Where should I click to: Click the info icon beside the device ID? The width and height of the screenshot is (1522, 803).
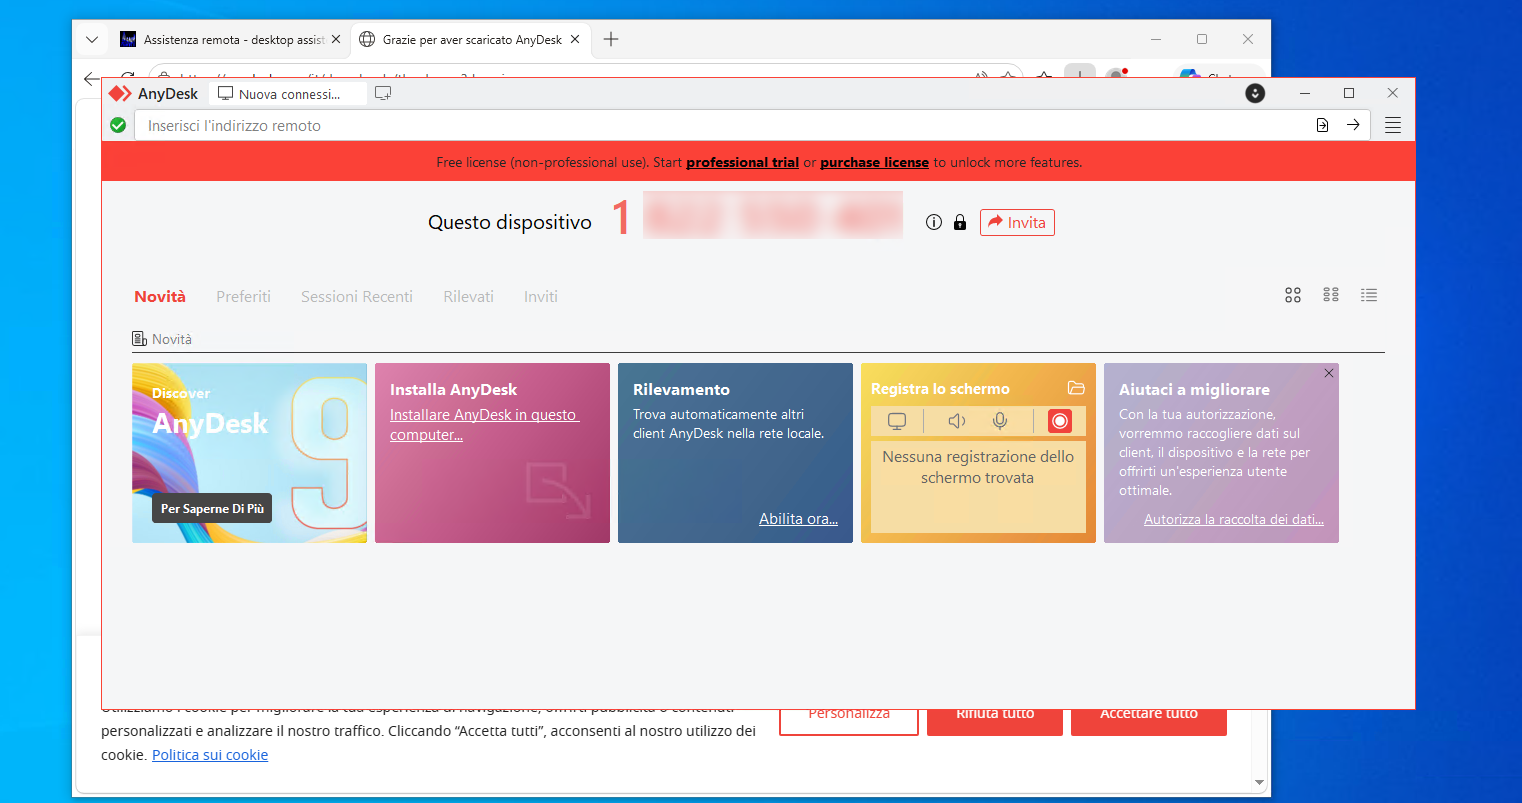[x=934, y=222]
